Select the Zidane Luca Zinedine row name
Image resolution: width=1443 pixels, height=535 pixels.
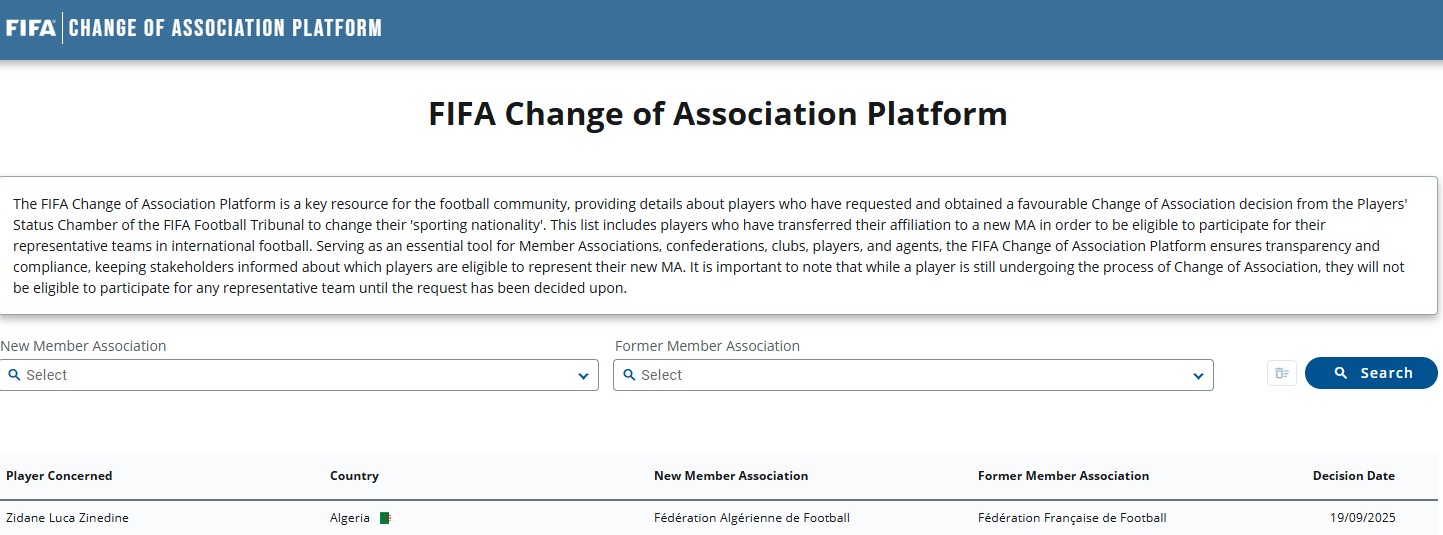click(67, 518)
